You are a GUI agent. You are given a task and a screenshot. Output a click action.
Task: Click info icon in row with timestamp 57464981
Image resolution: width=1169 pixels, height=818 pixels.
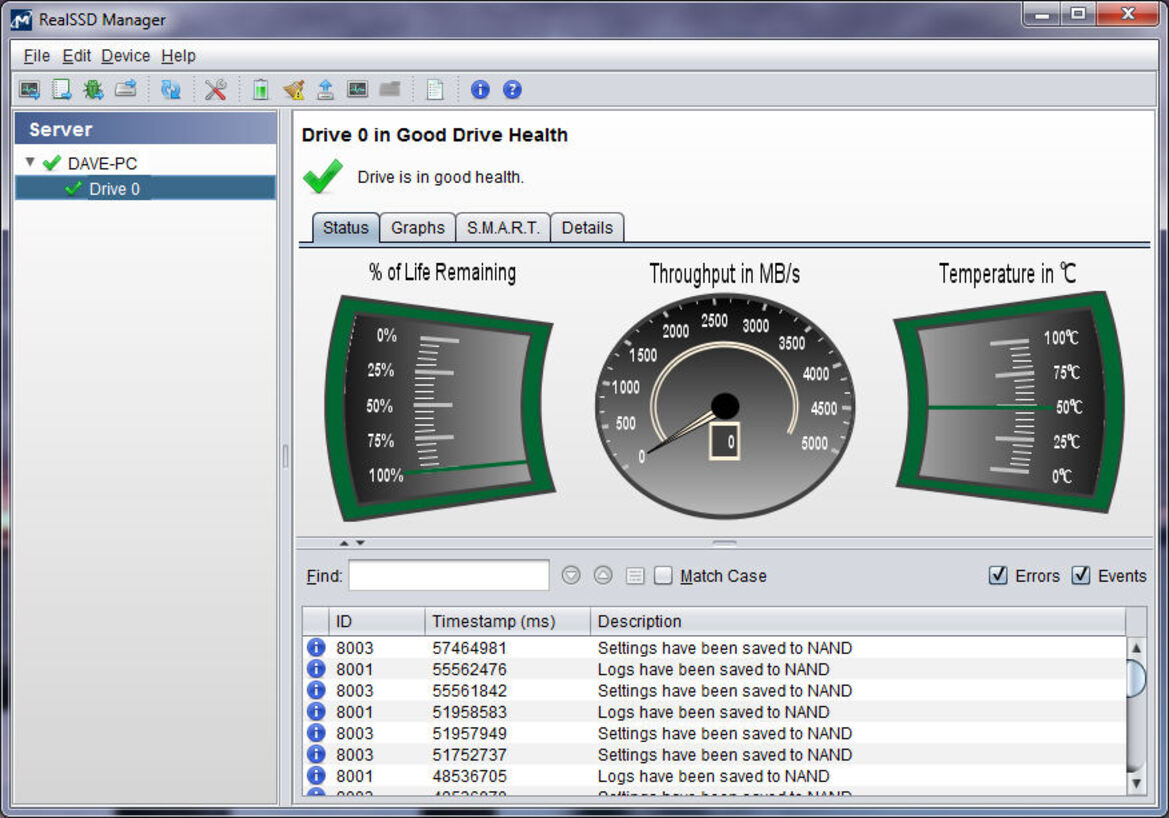tap(316, 647)
